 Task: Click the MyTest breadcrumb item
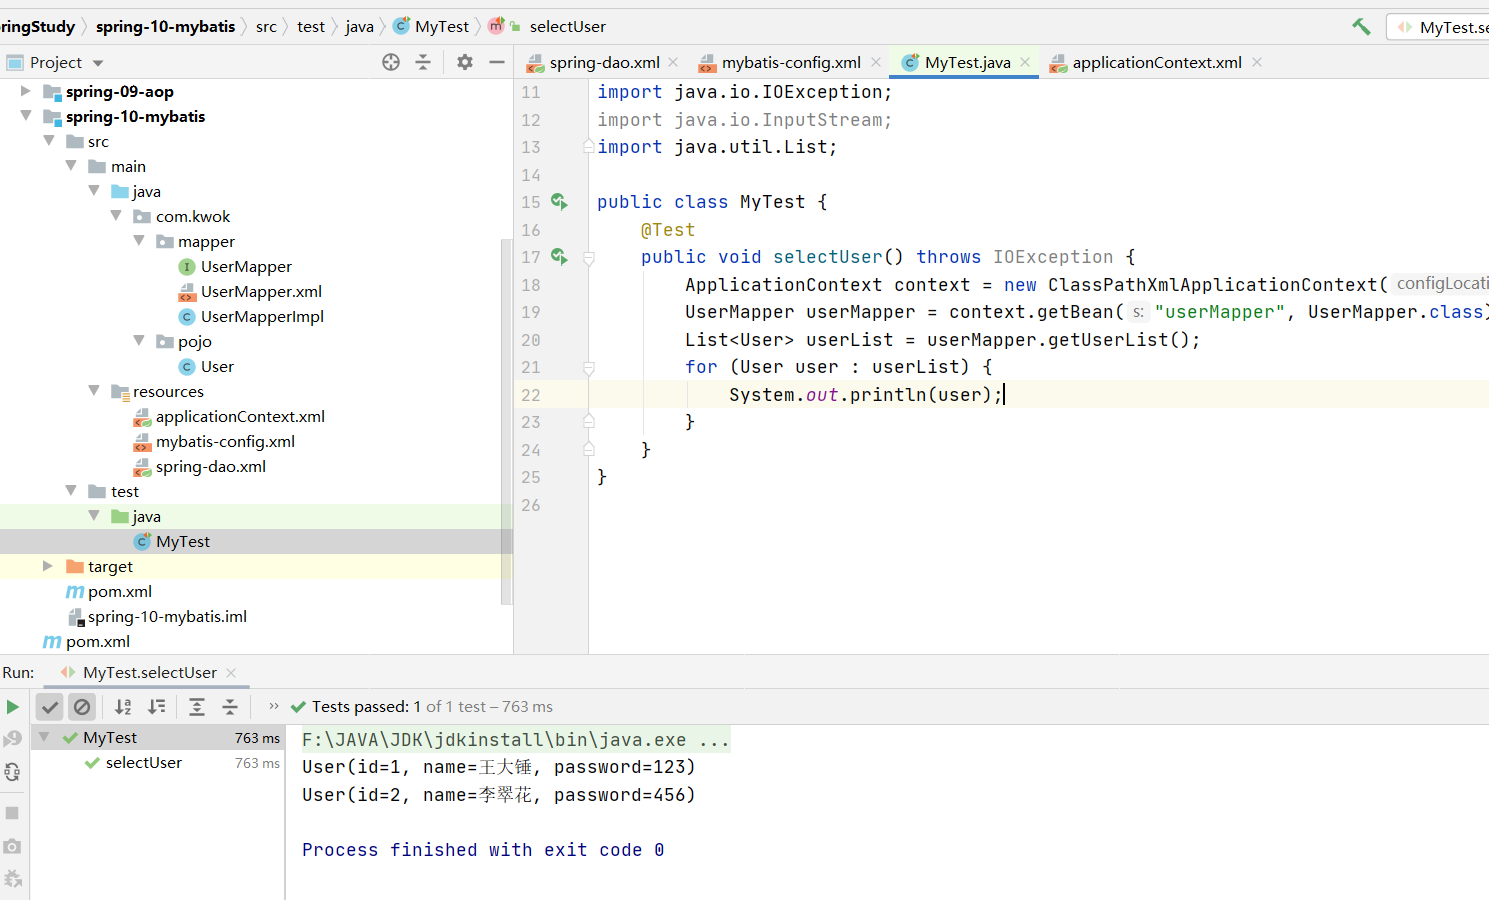coord(431,27)
